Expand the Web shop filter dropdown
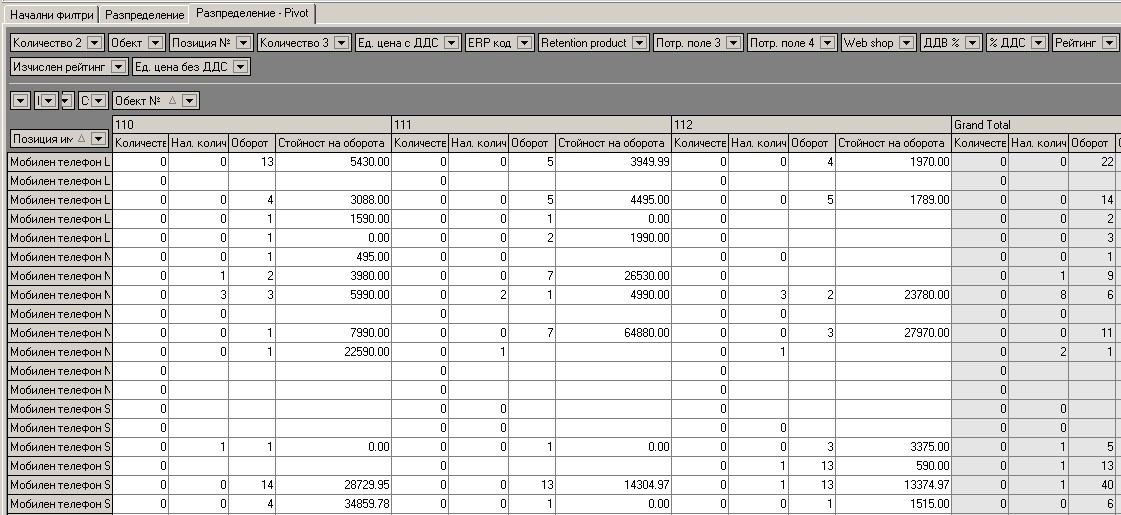Viewport: 1121px width, 515px height. coord(907,43)
